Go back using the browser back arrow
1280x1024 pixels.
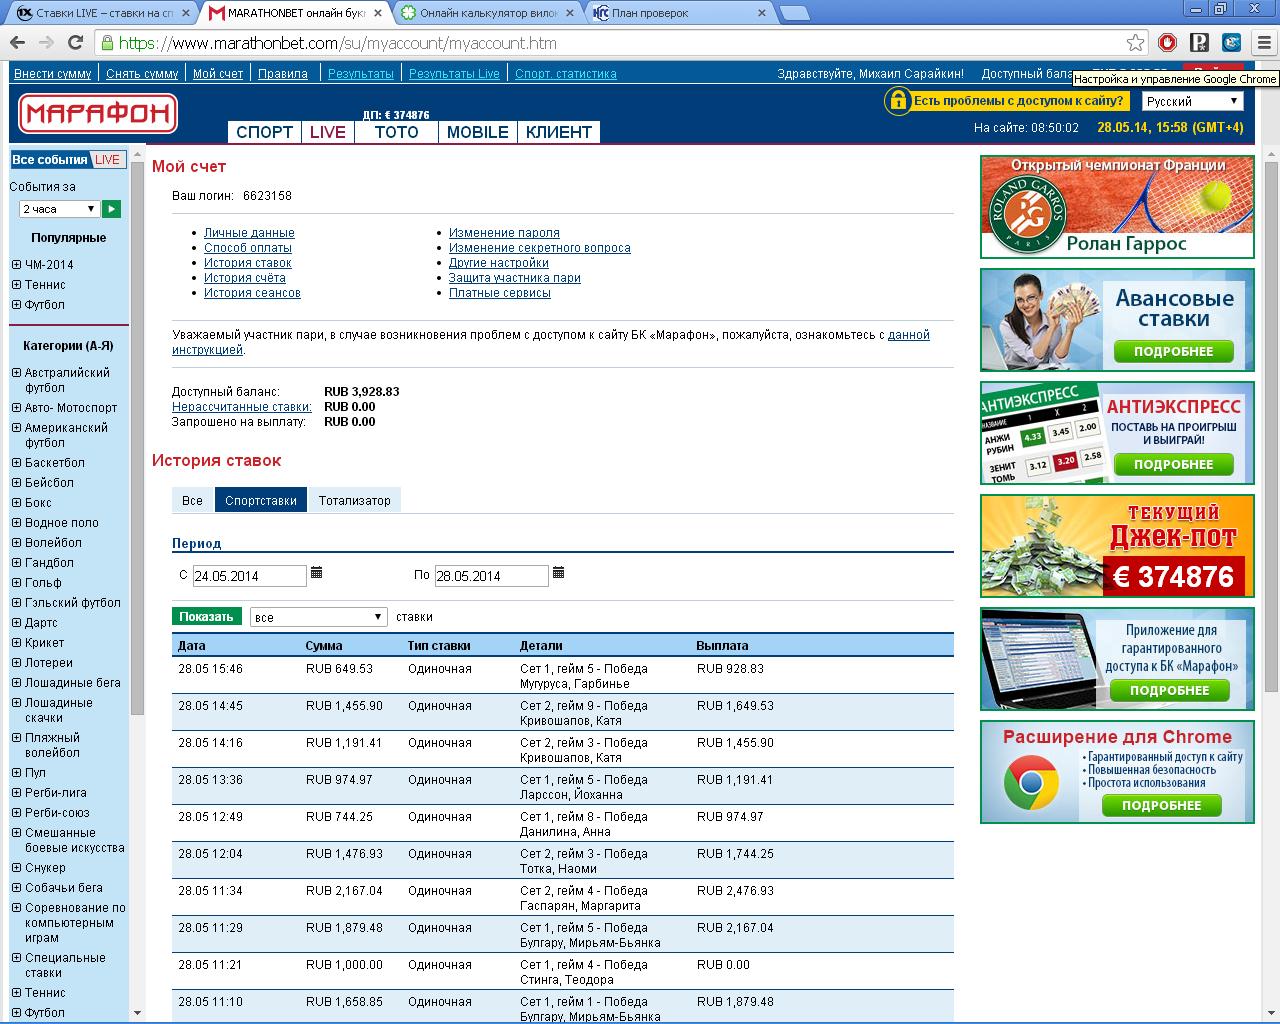point(17,43)
